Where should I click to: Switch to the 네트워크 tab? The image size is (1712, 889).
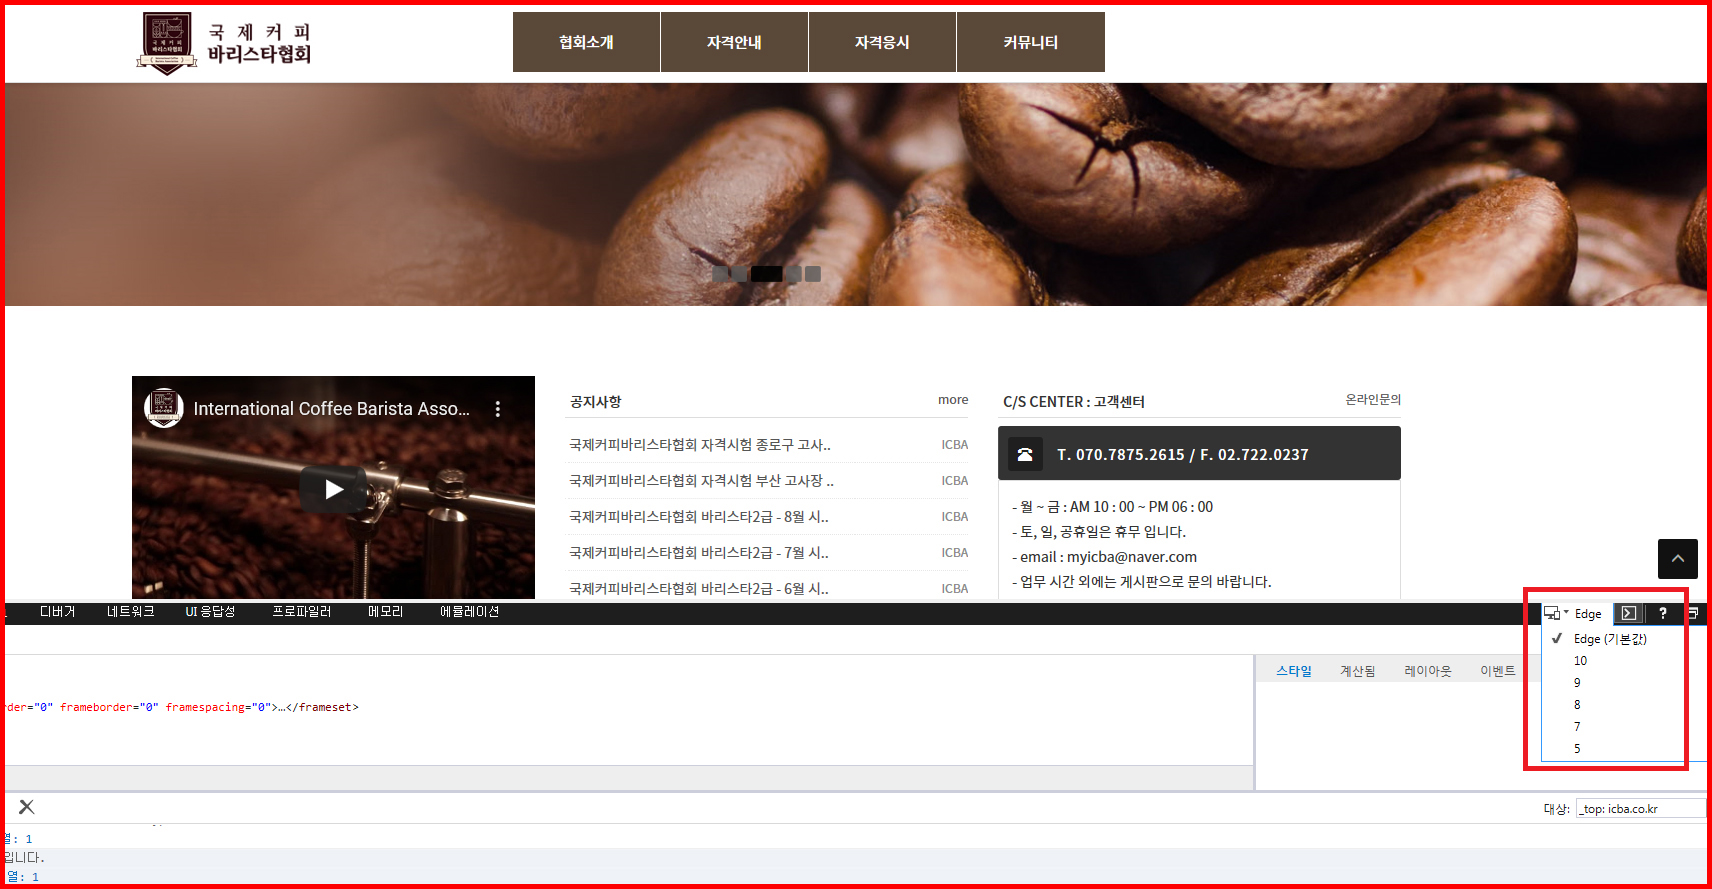pyautogui.click(x=130, y=611)
